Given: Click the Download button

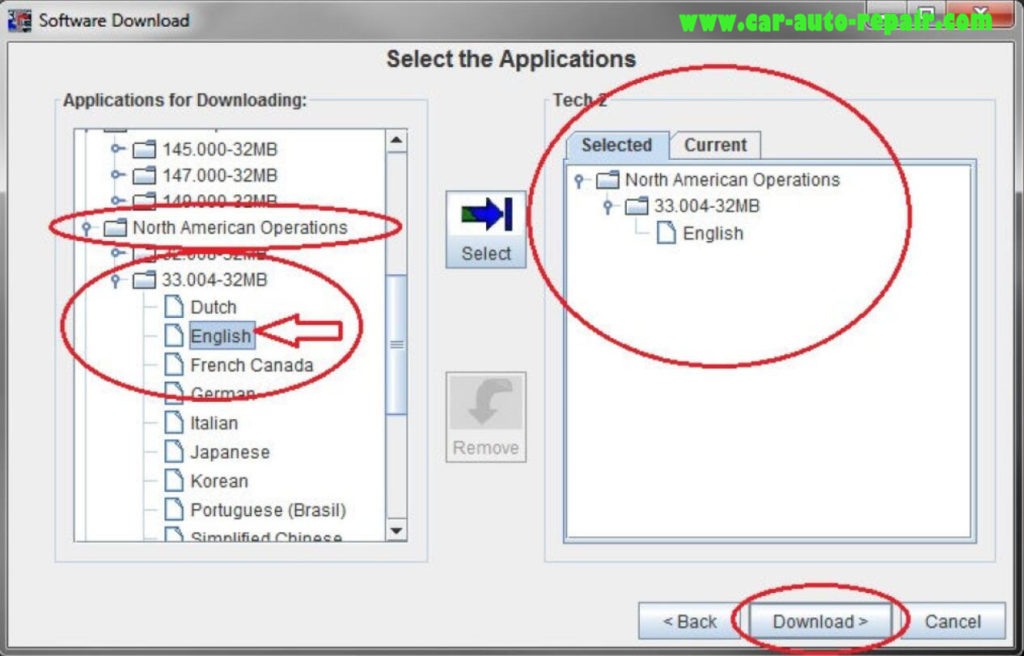Looking at the screenshot, I should (820, 621).
